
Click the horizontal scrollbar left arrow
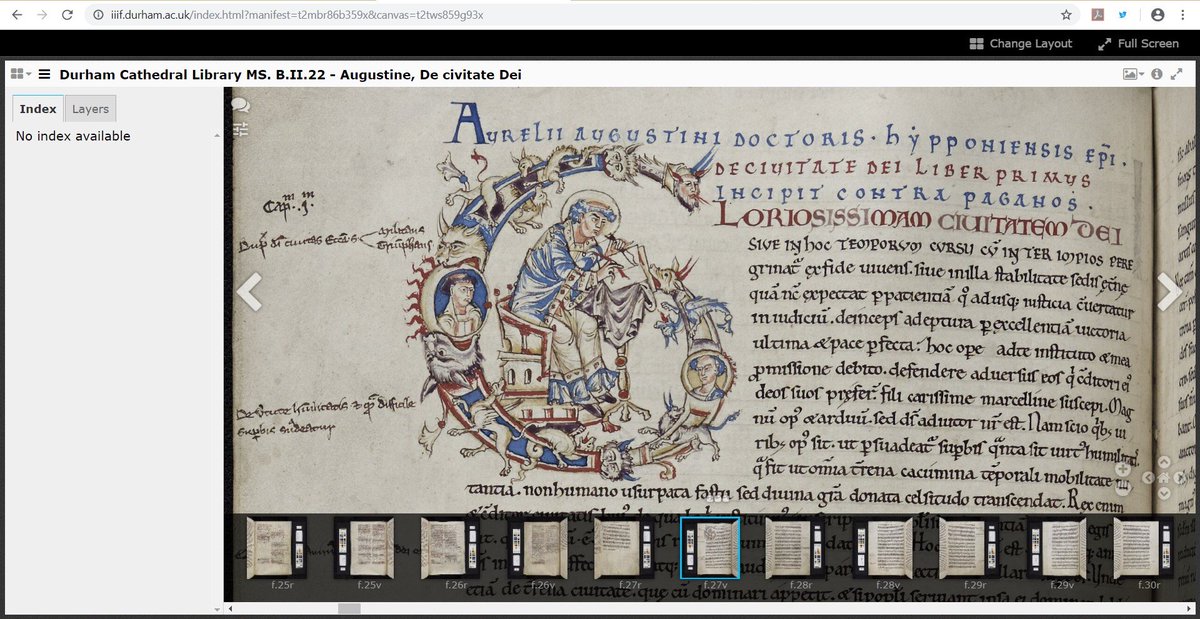[231, 608]
